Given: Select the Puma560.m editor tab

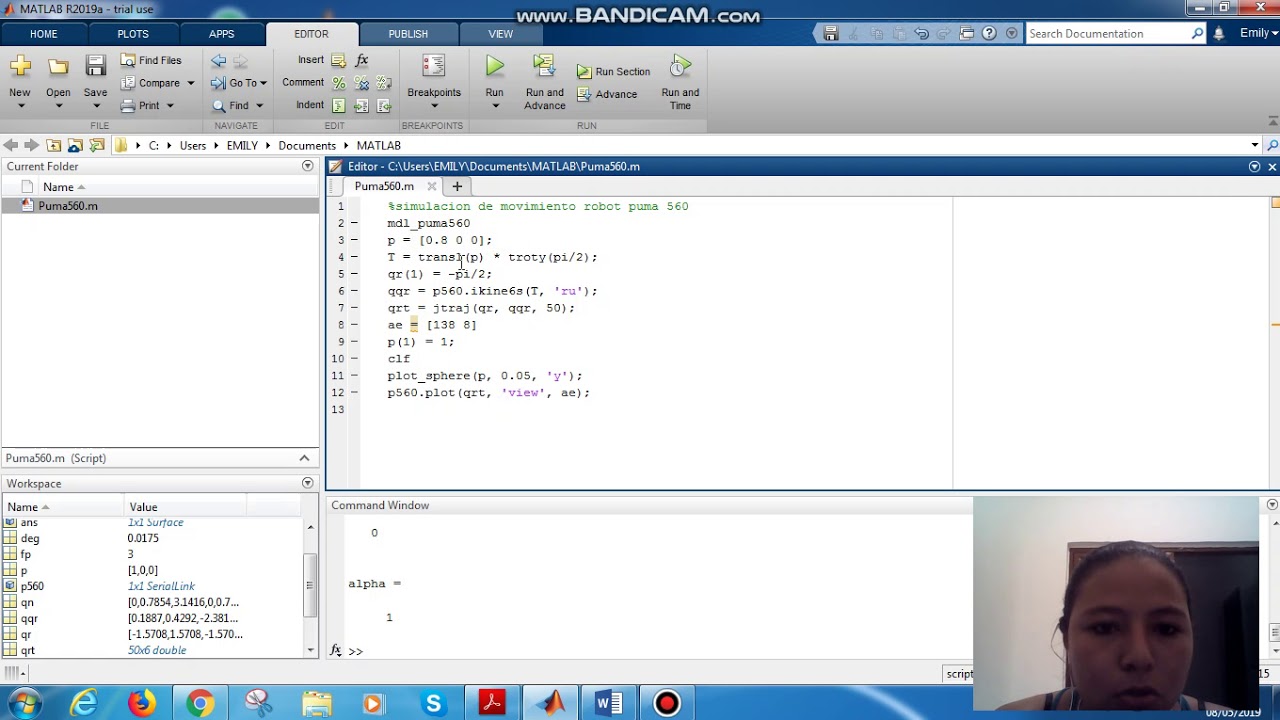Looking at the screenshot, I should [384, 186].
